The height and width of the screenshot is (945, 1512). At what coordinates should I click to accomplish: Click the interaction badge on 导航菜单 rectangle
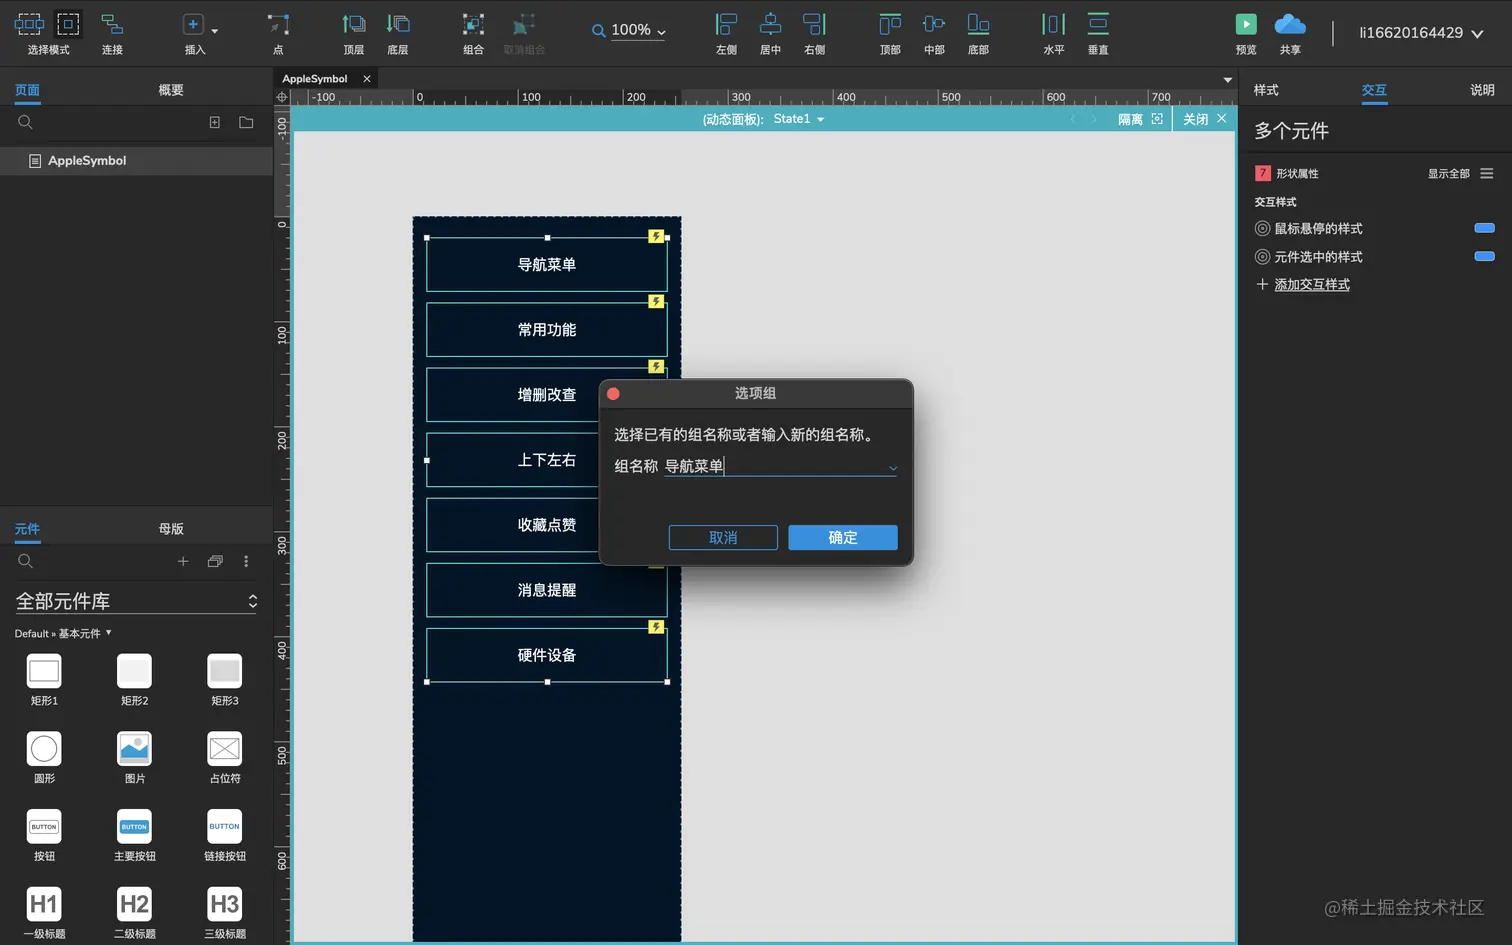[656, 237]
